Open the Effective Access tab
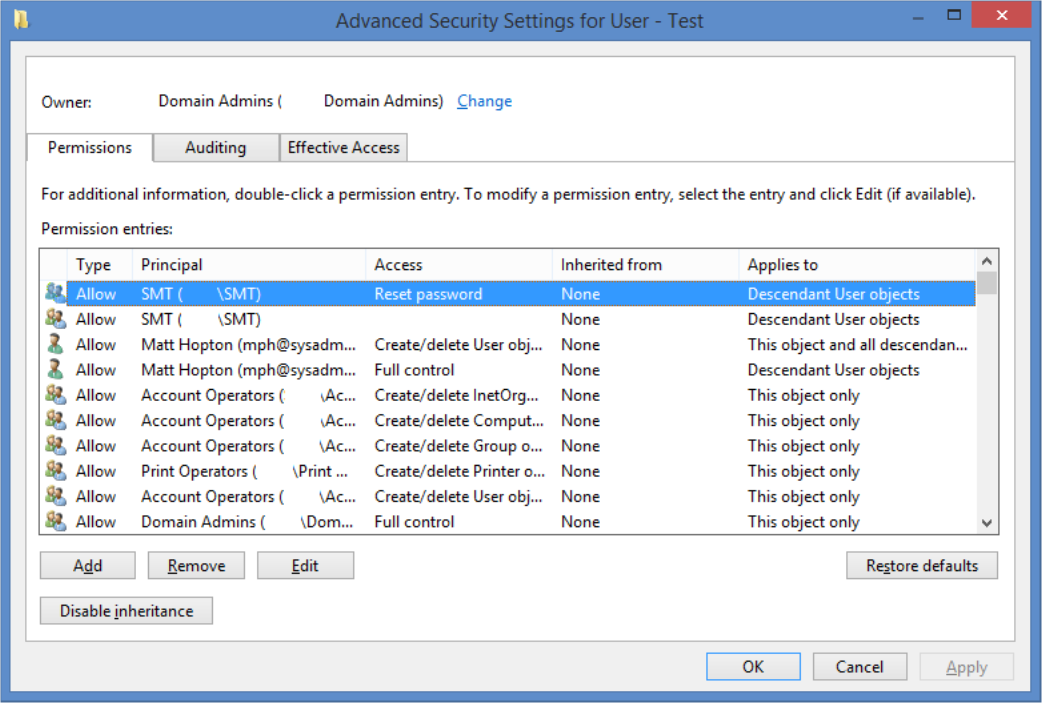The width and height of the screenshot is (1042, 703). tap(343, 147)
